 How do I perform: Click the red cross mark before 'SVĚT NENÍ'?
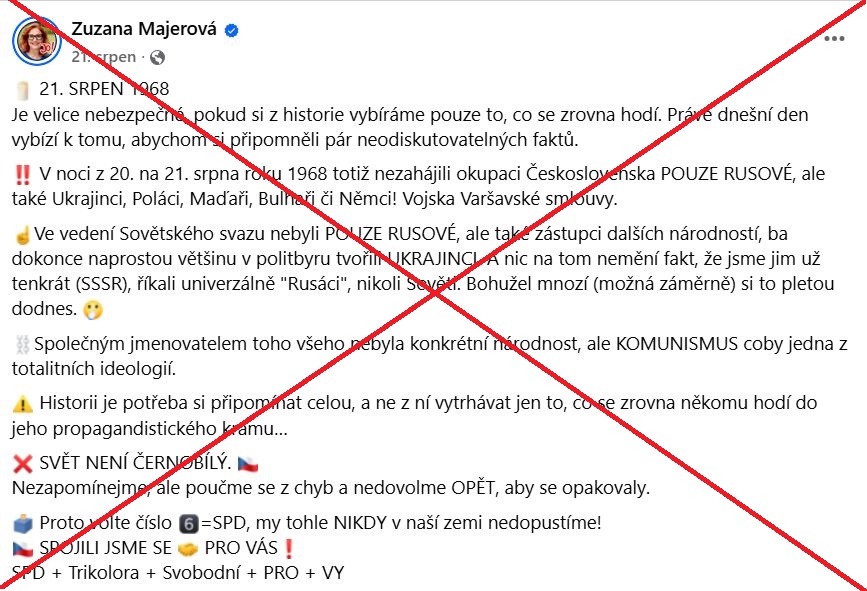coord(23,465)
